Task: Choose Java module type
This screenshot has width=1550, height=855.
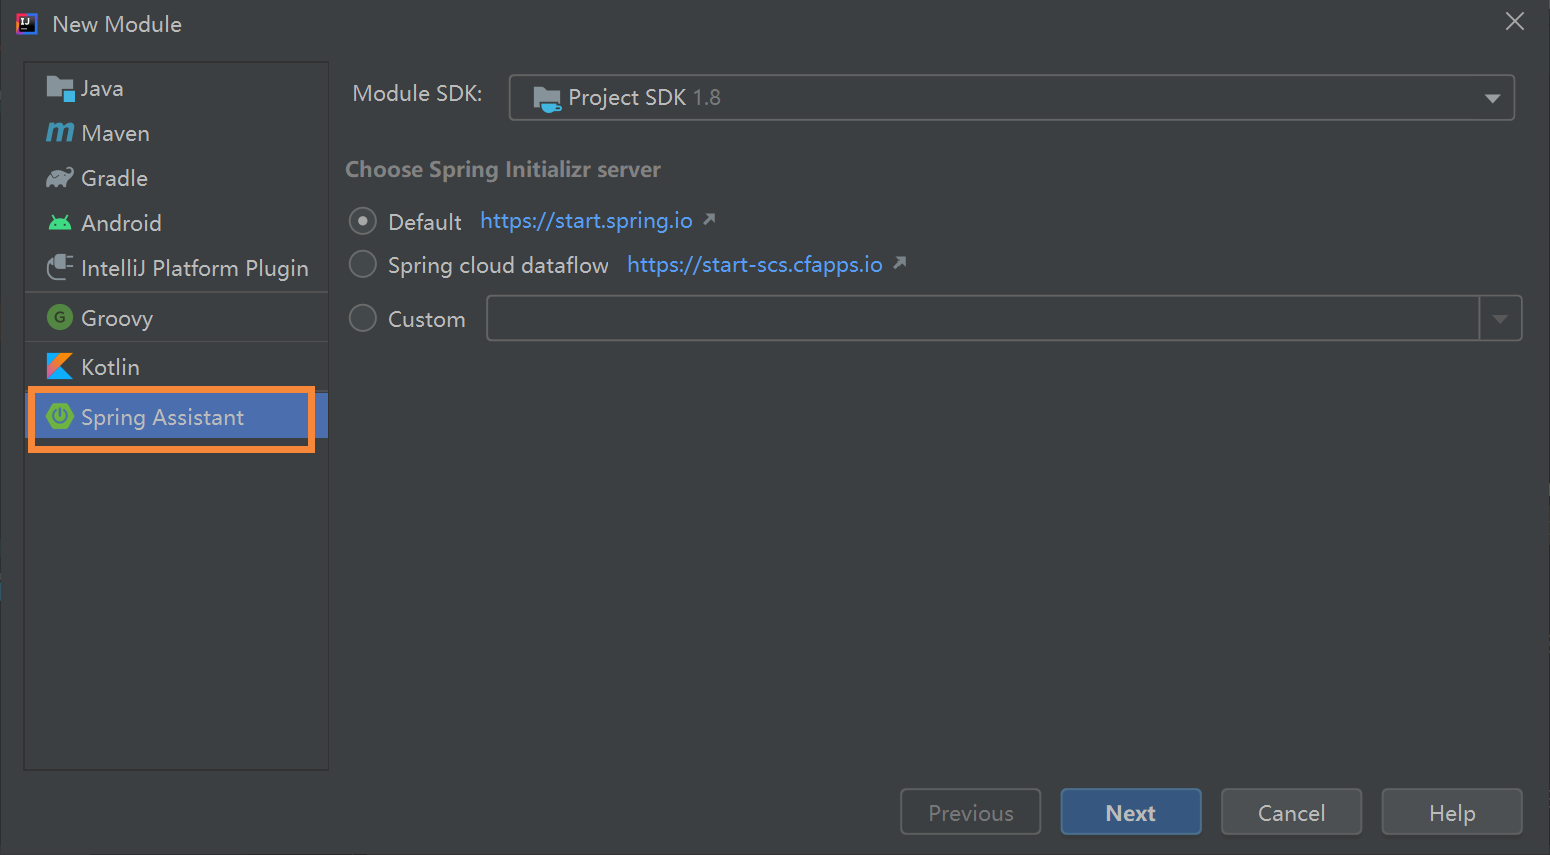Action: [x=176, y=89]
